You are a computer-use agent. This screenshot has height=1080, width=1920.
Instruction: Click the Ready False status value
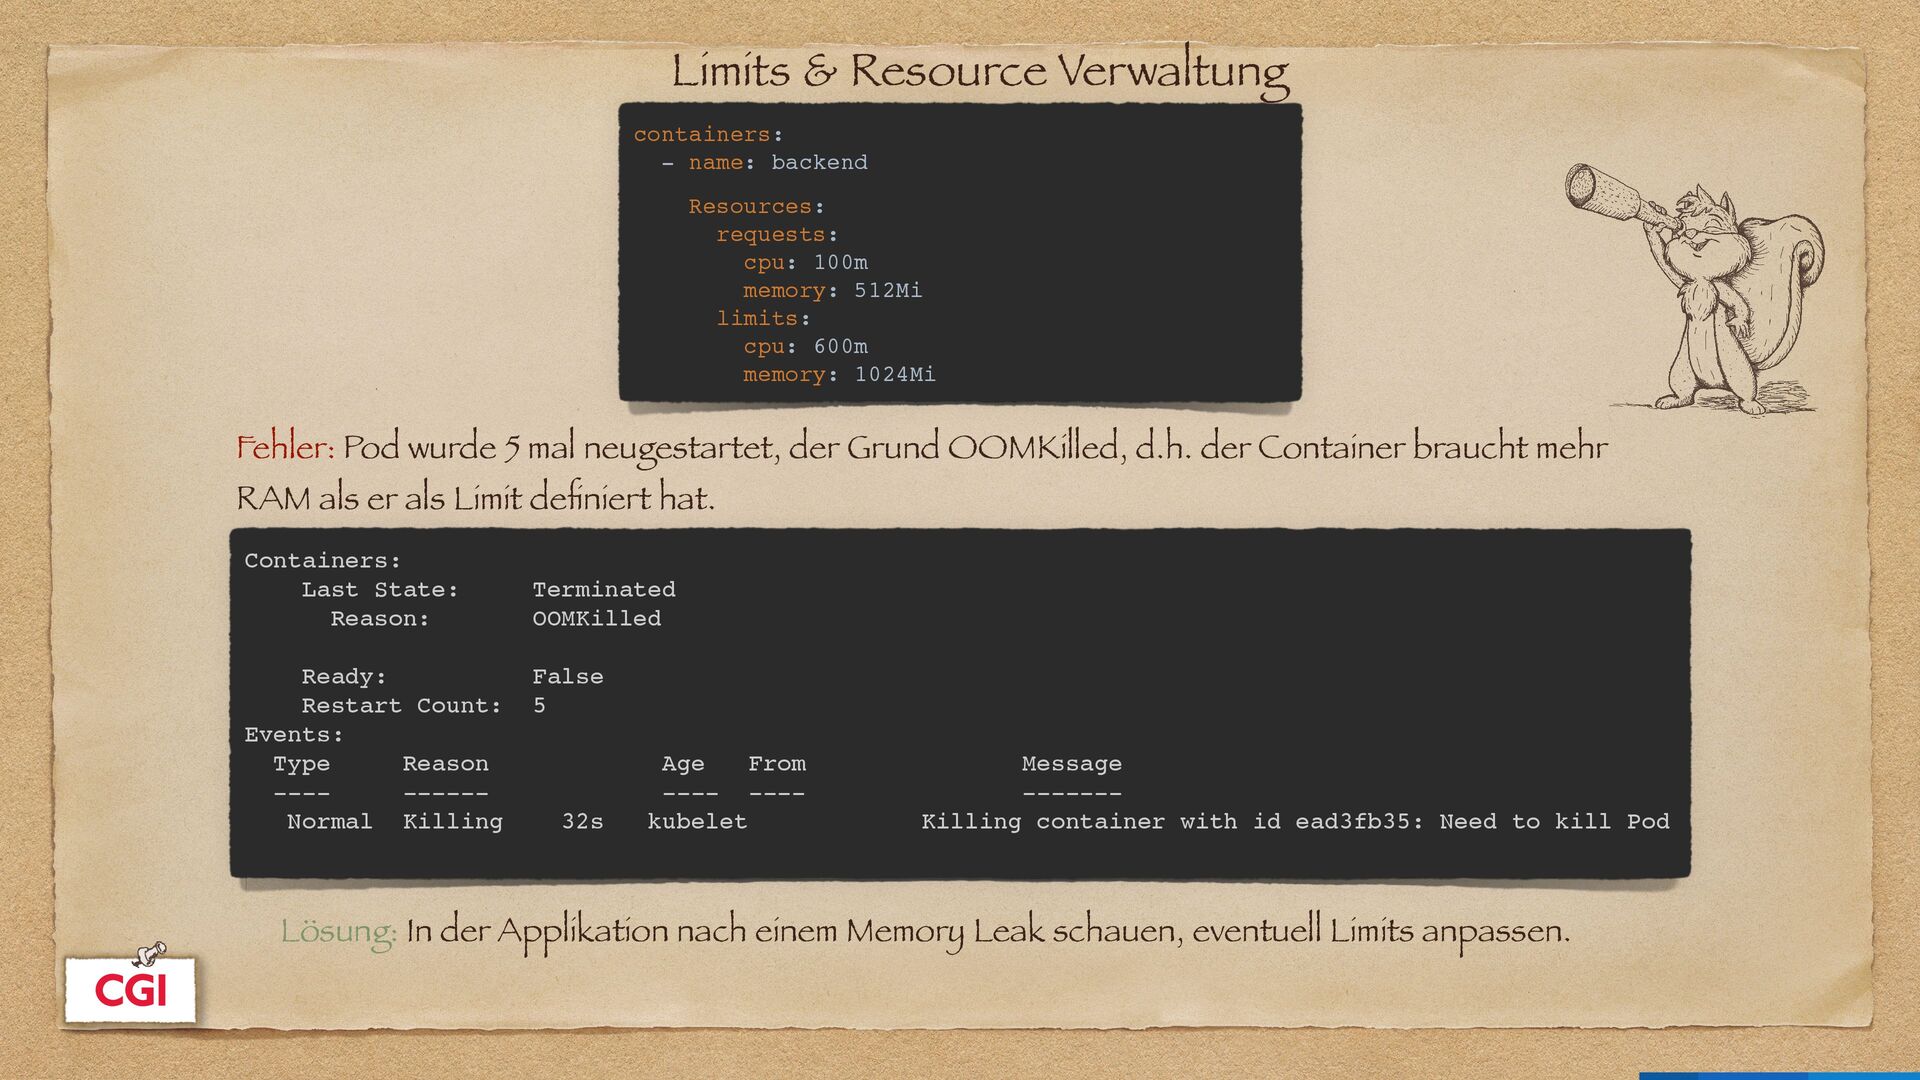click(567, 676)
